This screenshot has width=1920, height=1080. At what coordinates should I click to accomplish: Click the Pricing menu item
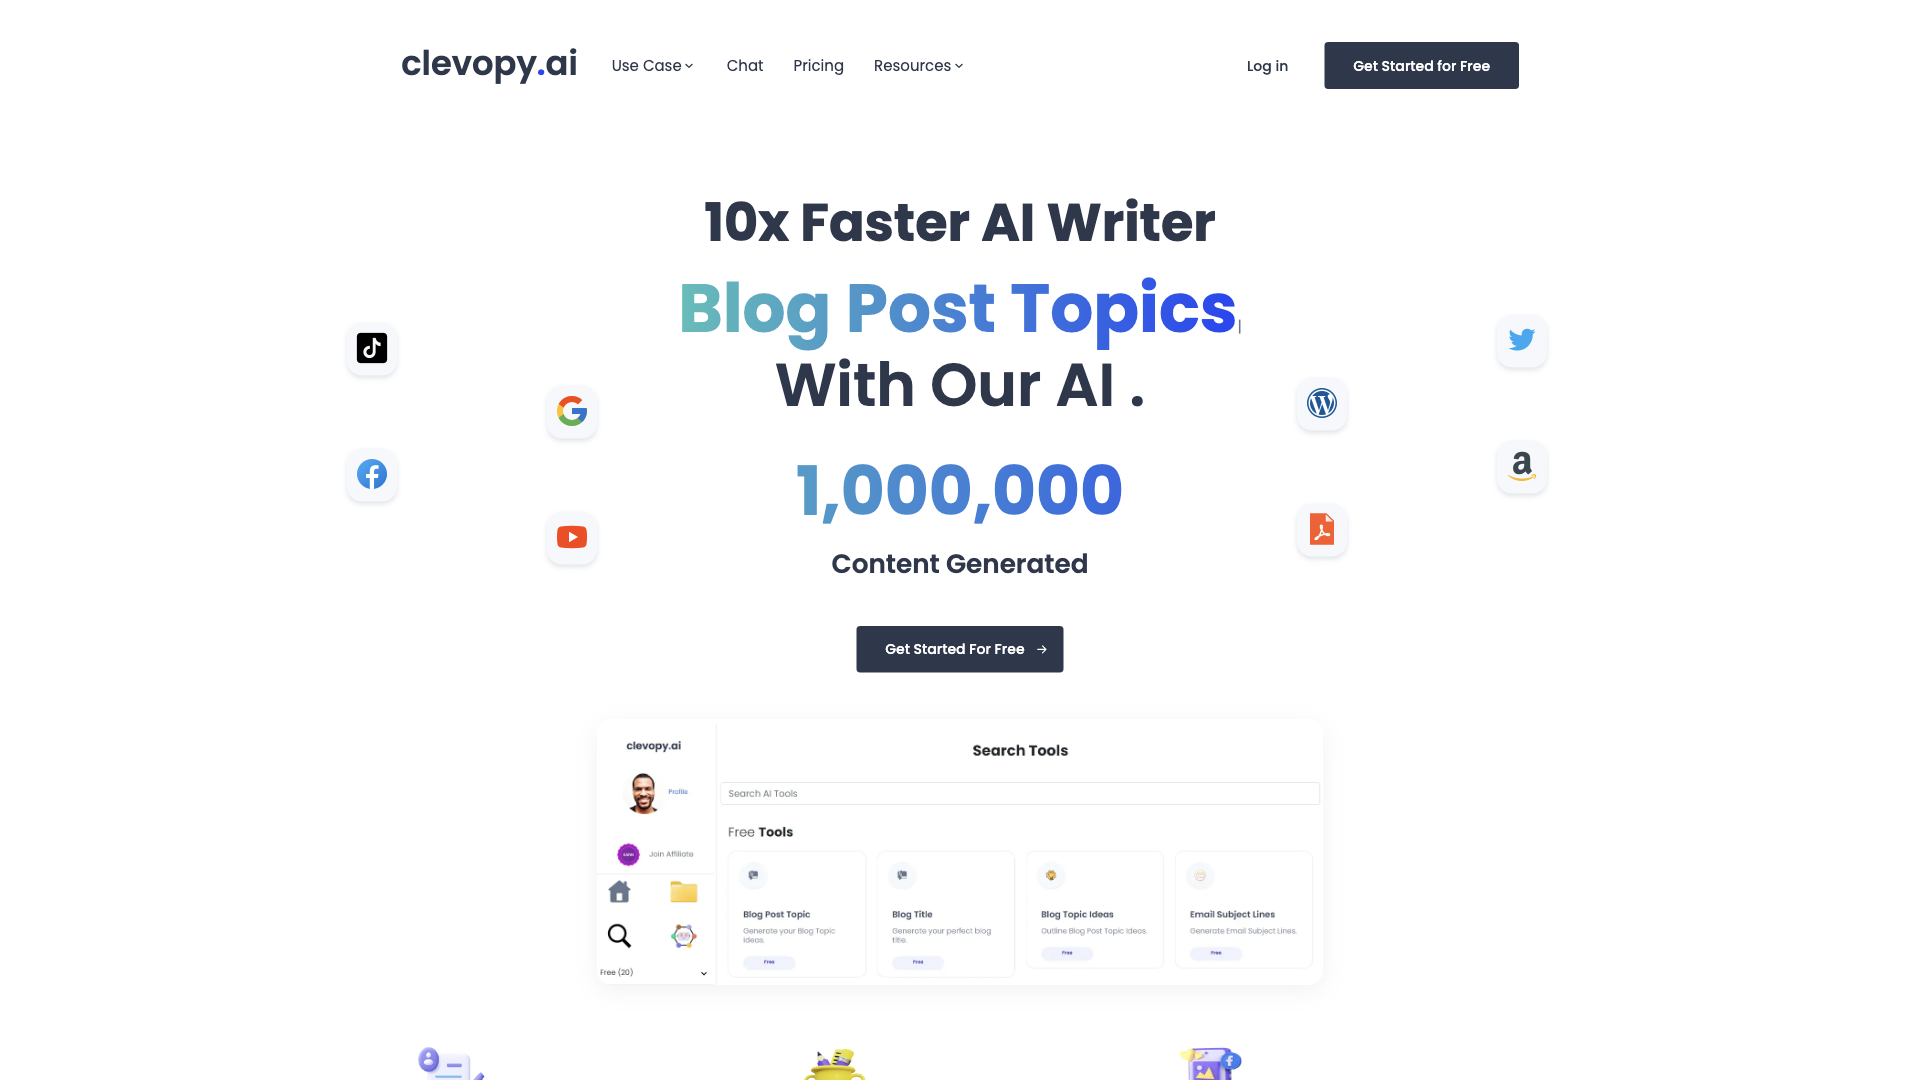[818, 65]
